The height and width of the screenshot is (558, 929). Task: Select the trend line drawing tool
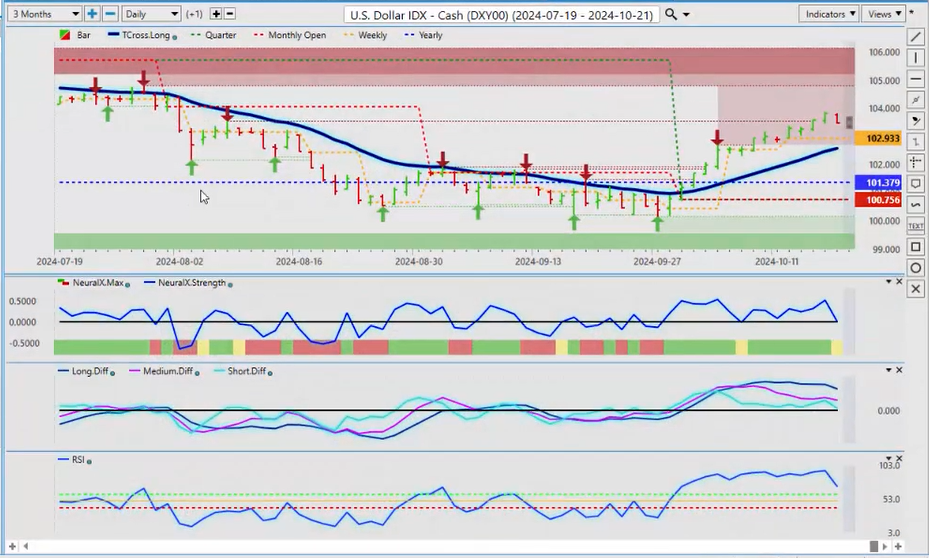pos(916,37)
